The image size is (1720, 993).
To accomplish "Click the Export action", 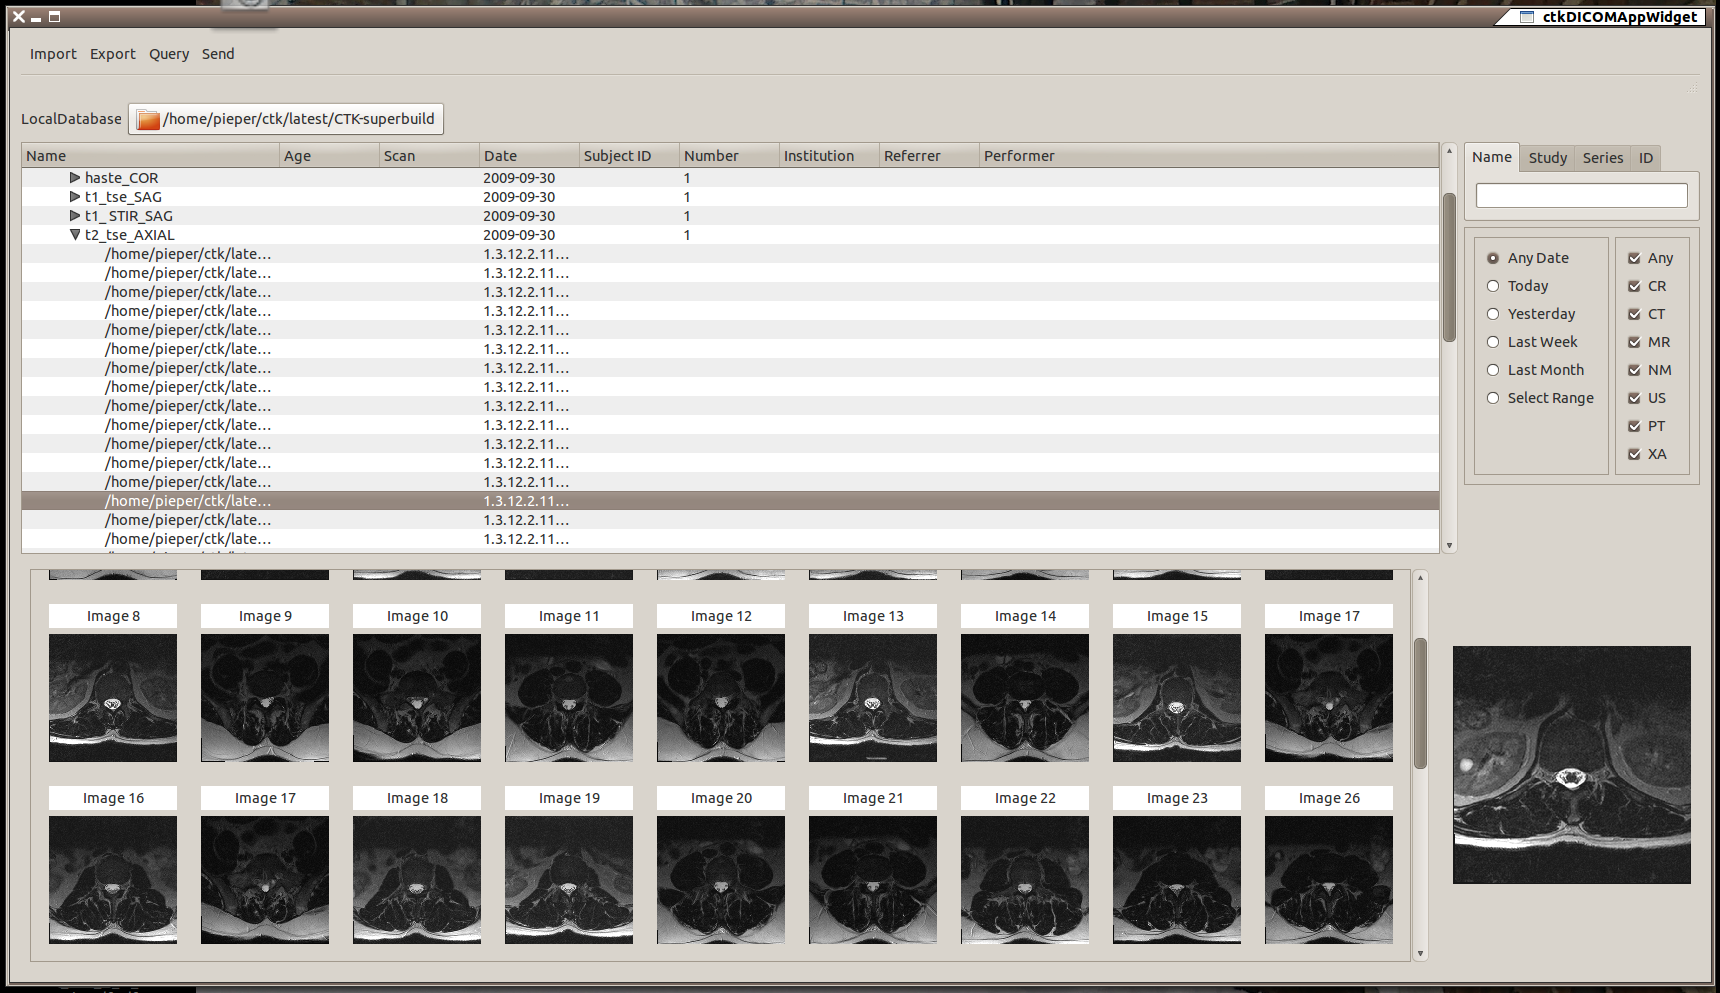I will pyautogui.click(x=112, y=54).
